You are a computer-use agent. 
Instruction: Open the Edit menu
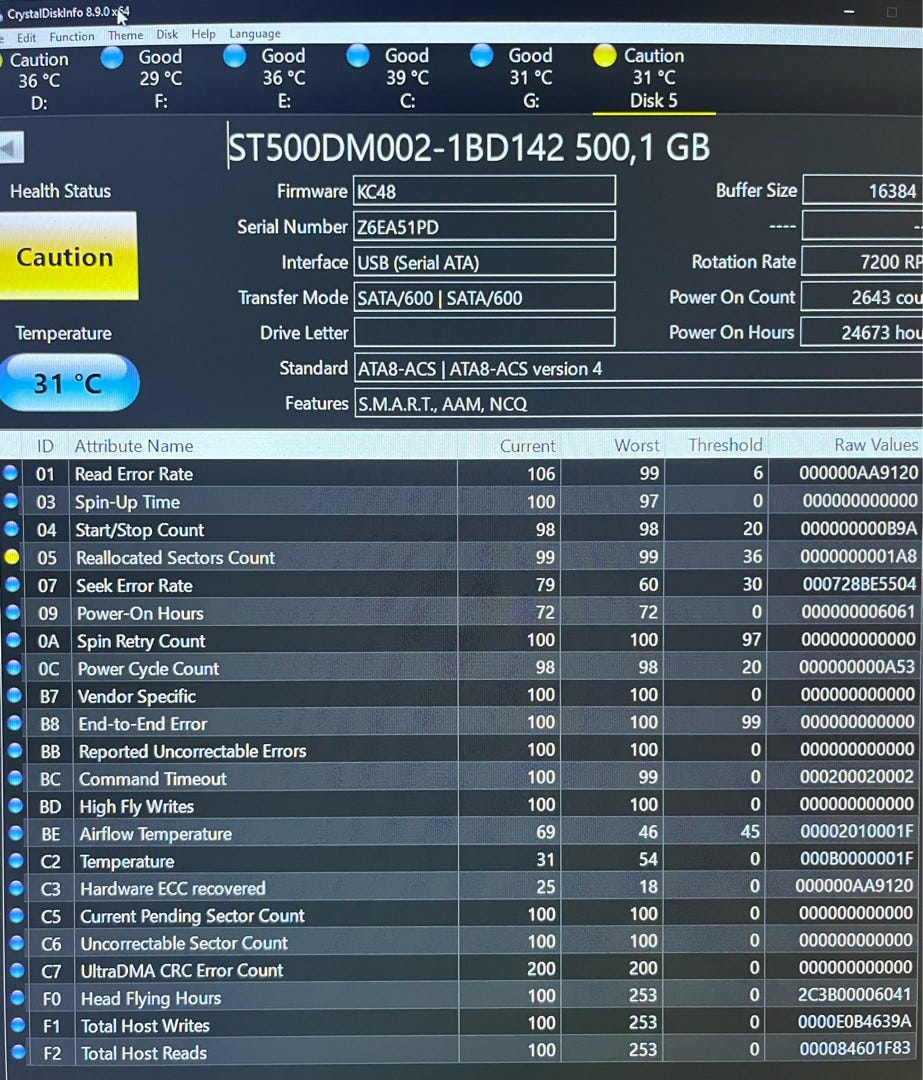click(x=26, y=37)
